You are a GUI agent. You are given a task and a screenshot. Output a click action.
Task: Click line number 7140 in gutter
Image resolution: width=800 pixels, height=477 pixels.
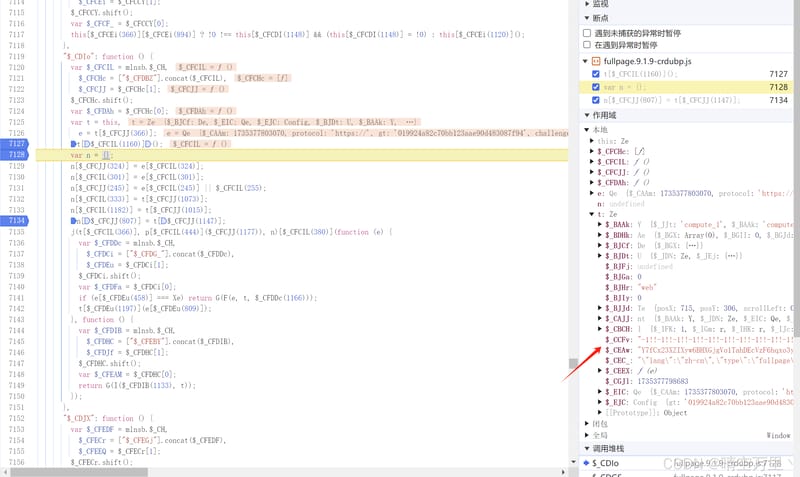point(16,287)
